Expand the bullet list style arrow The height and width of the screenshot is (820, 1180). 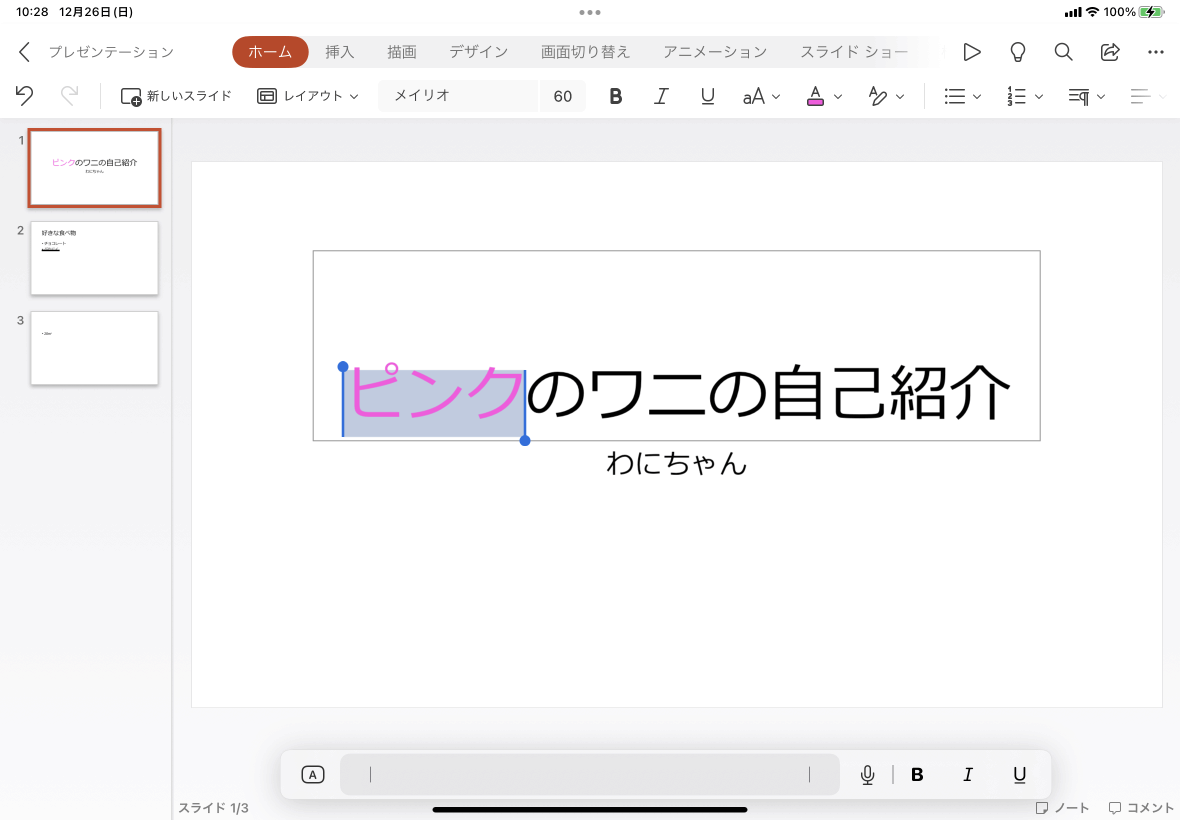[977, 97]
